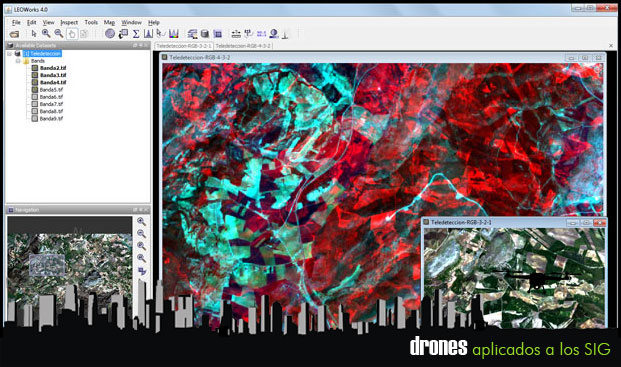Select Banda9.tif in the bands list
The image size is (621, 367).
pos(51,118)
